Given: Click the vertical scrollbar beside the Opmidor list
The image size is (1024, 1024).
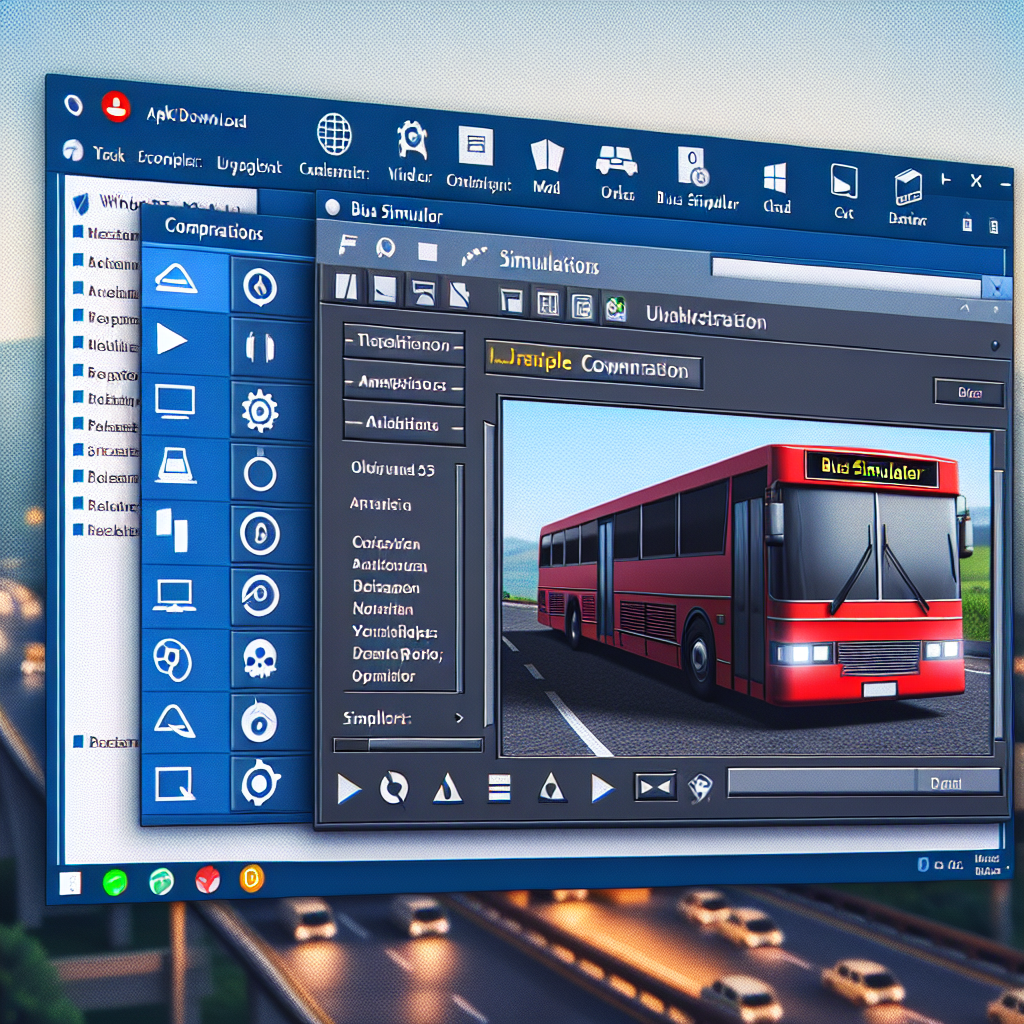Looking at the screenshot, I should (x=460, y=577).
